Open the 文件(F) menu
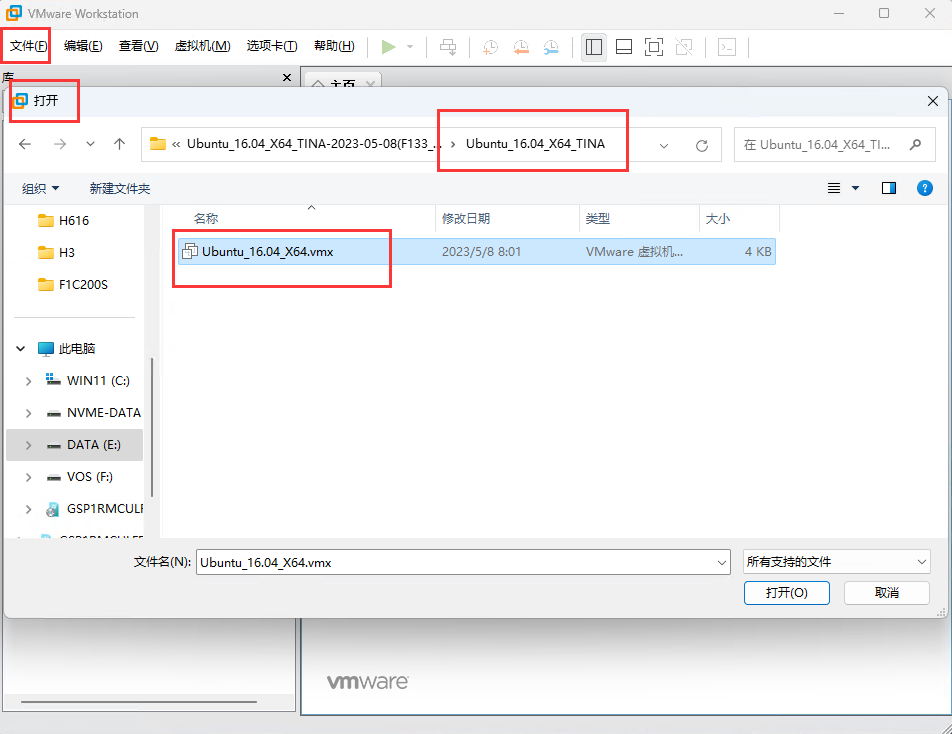The image size is (952, 734). [27, 46]
